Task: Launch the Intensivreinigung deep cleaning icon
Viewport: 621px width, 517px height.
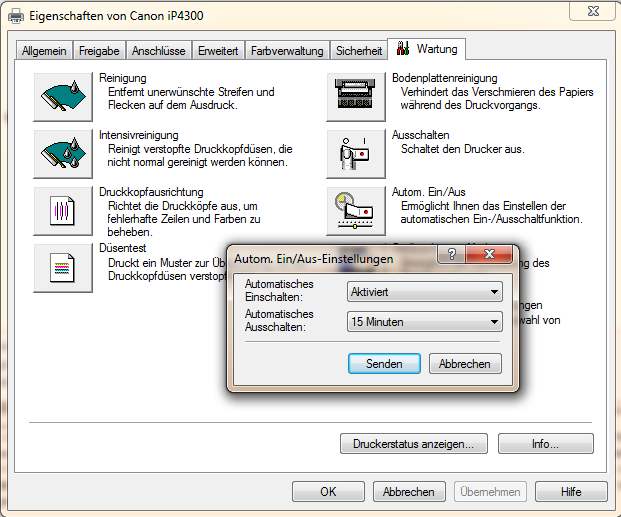Action: coord(63,154)
